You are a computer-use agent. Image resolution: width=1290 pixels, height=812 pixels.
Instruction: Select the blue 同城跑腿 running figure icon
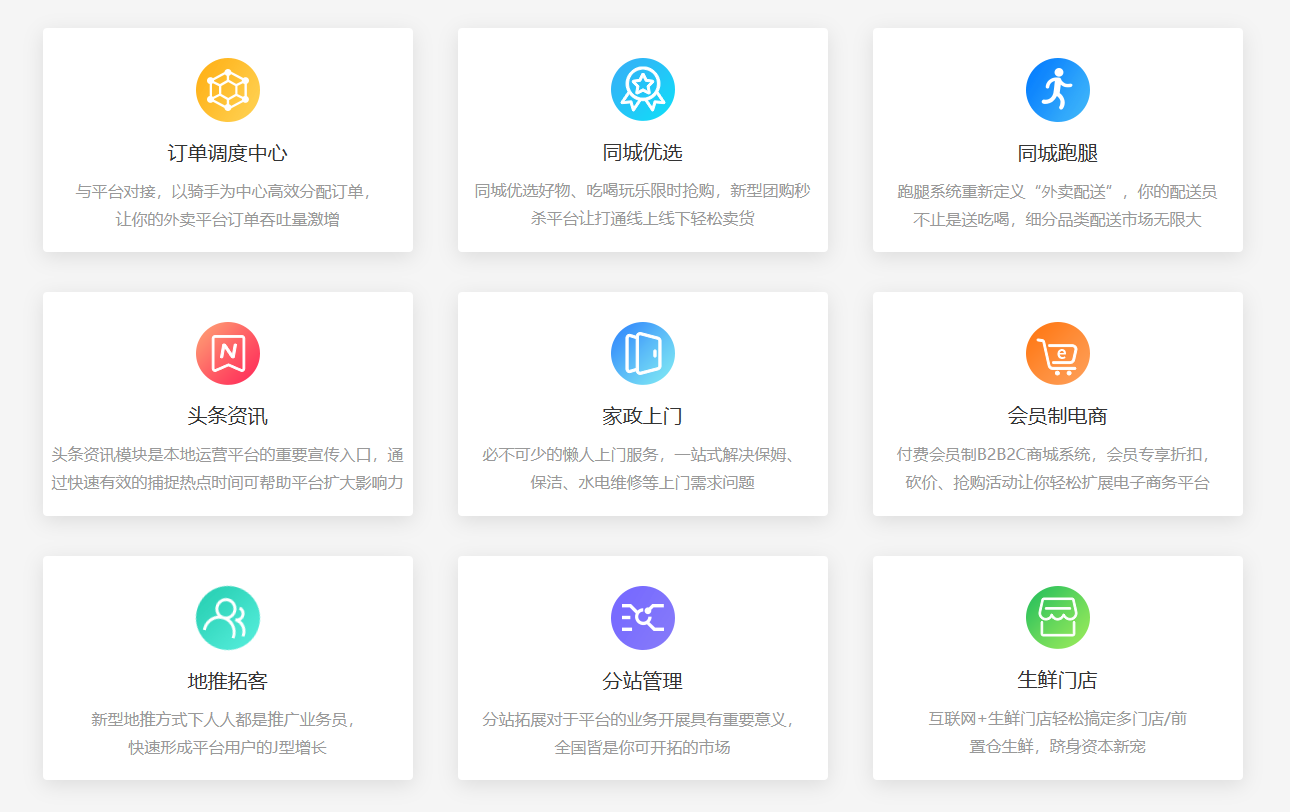point(1058,90)
